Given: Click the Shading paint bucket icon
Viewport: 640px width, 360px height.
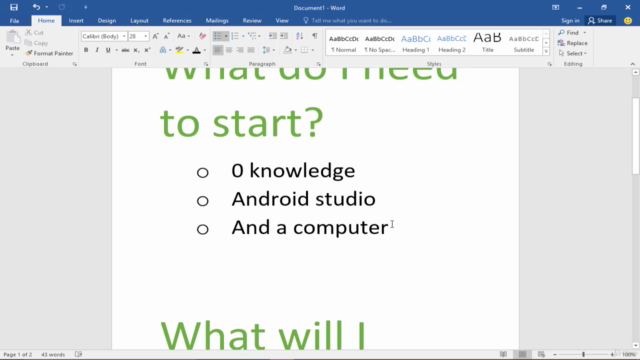Looking at the screenshot, I should pyautogui.click(x=288, y=50).
